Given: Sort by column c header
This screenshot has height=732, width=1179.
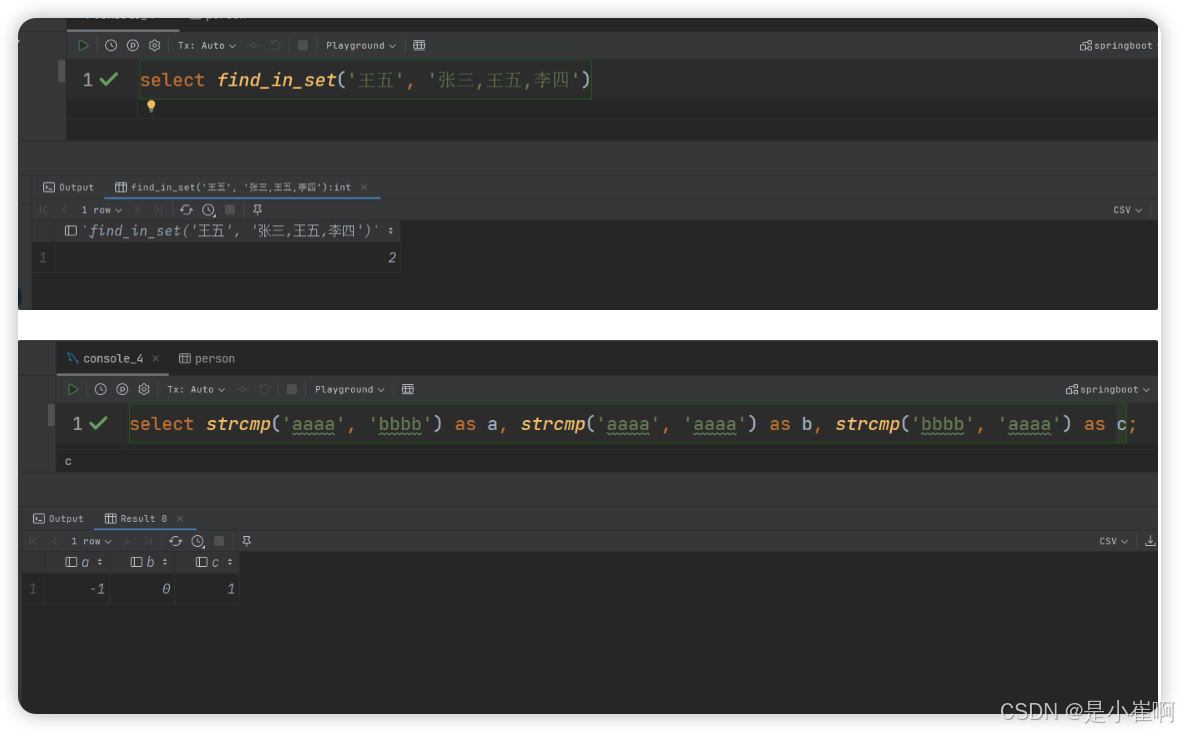Looking at the screenshot, I should point(208,562).
